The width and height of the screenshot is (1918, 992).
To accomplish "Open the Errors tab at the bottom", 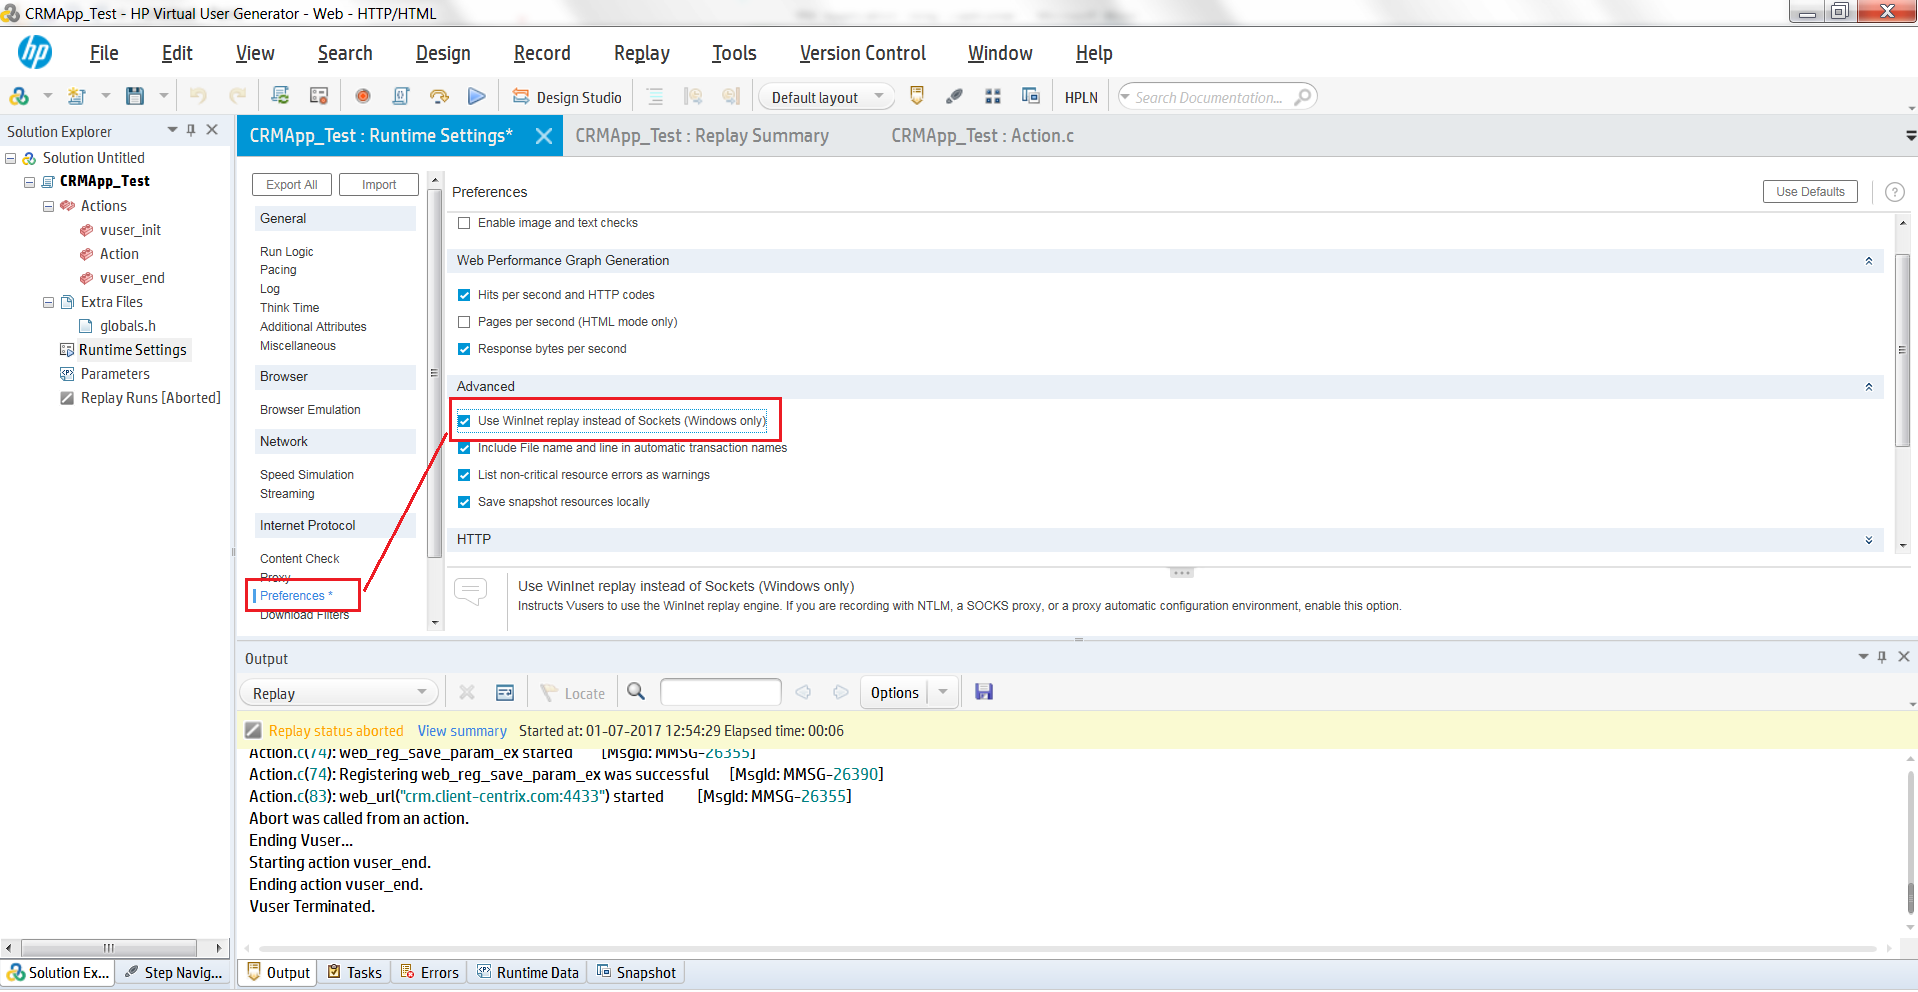I will 430,973.
